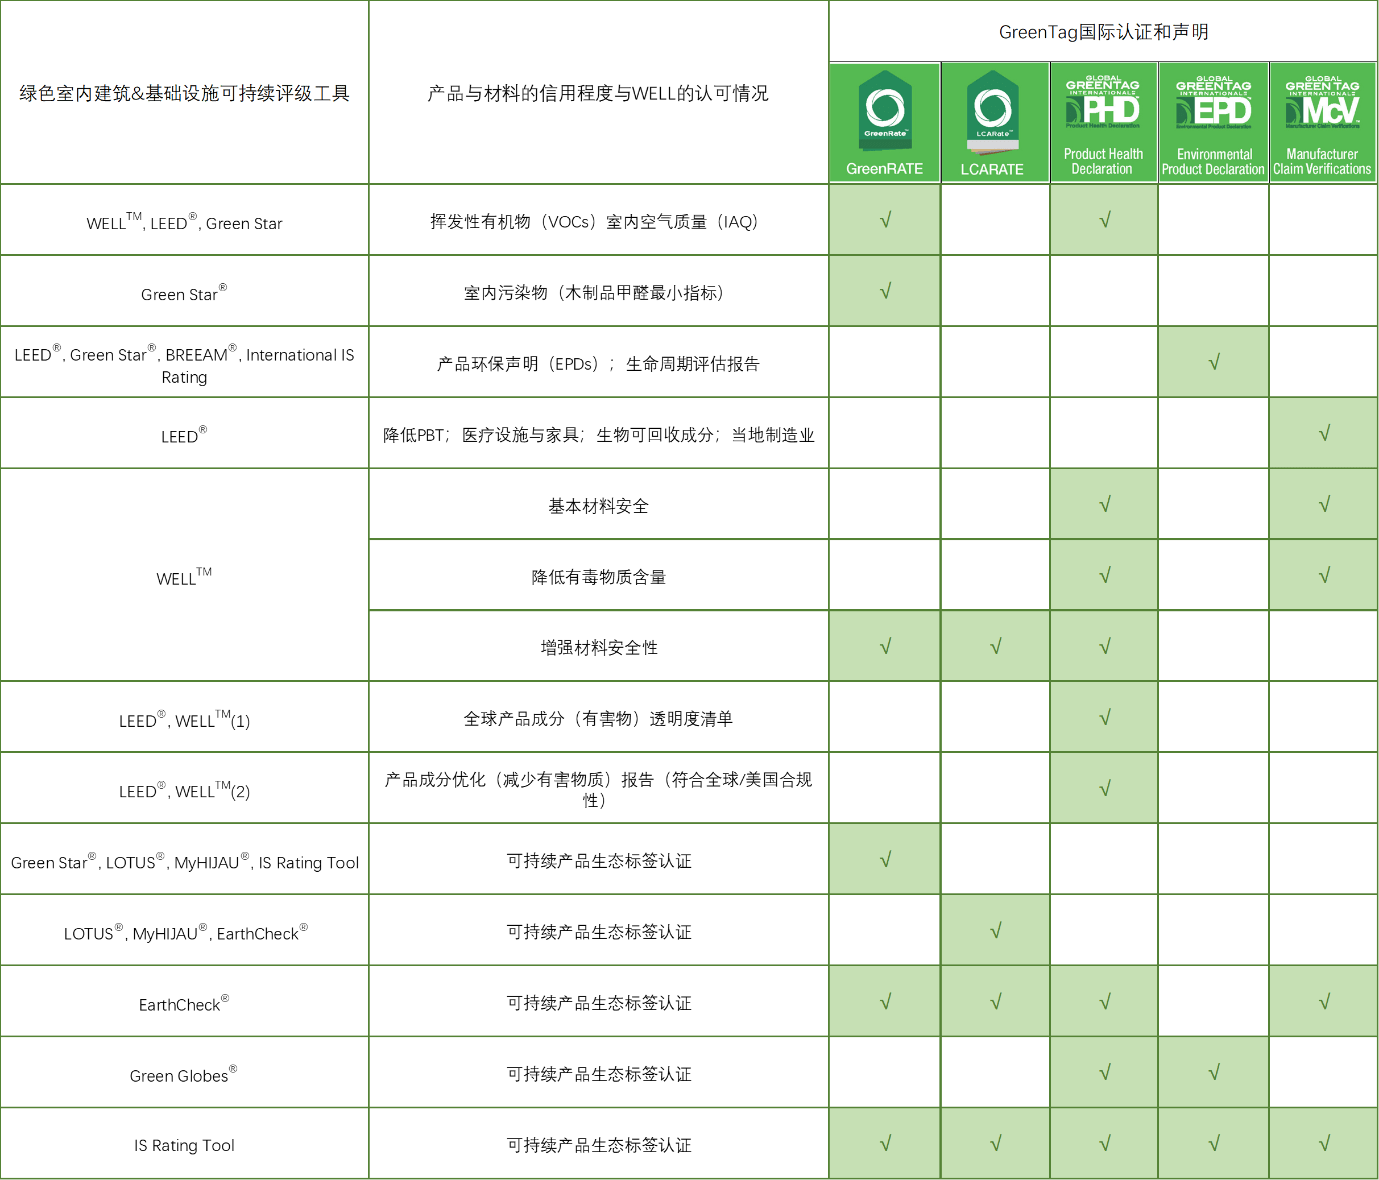The width and height of the screenshot is (1379, 1180).
Task: Click the 'GreenTag国际认证和声明' header
Action: click(1104, 32)
